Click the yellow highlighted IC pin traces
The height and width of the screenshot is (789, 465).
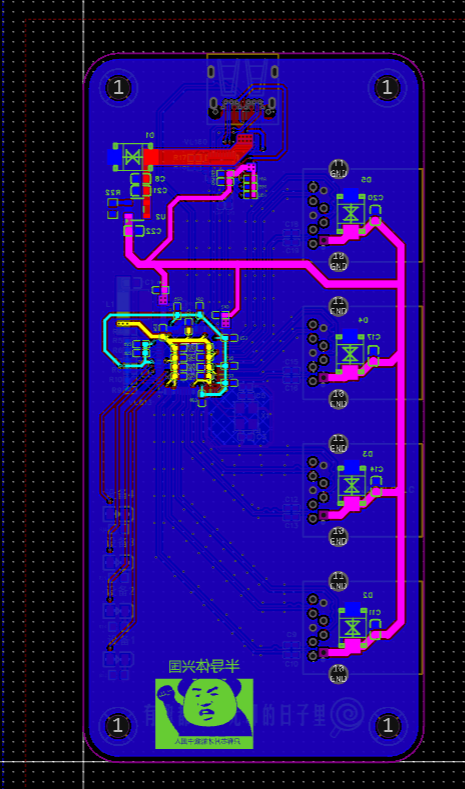pos(189,360)
